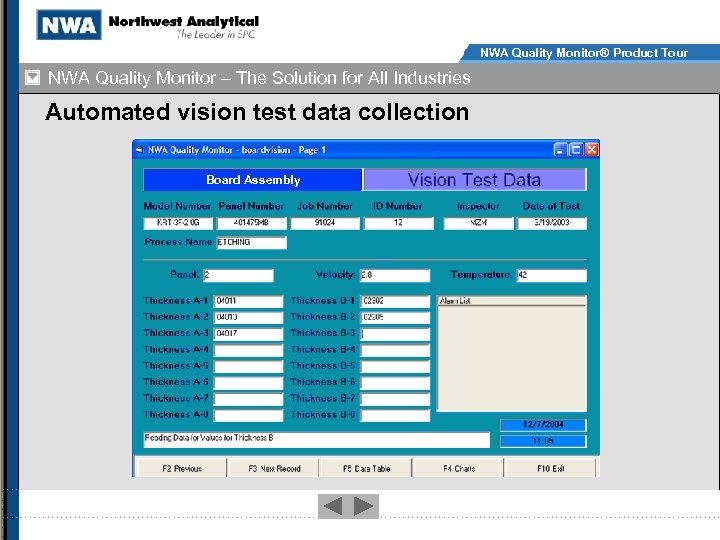Go to the previous slide arrow
This screenshot has width=720, height=540.
tap(333, 506)
